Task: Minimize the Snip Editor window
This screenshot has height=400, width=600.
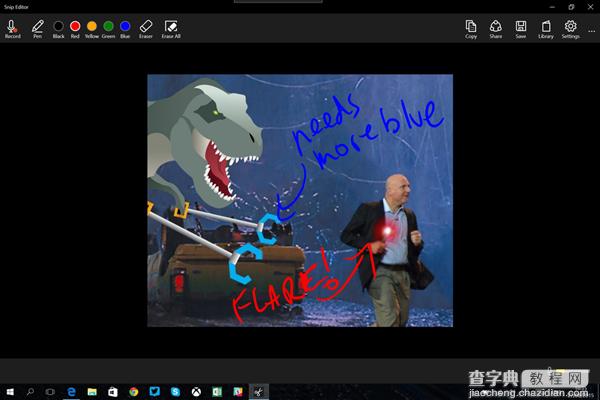Action: 552,7
